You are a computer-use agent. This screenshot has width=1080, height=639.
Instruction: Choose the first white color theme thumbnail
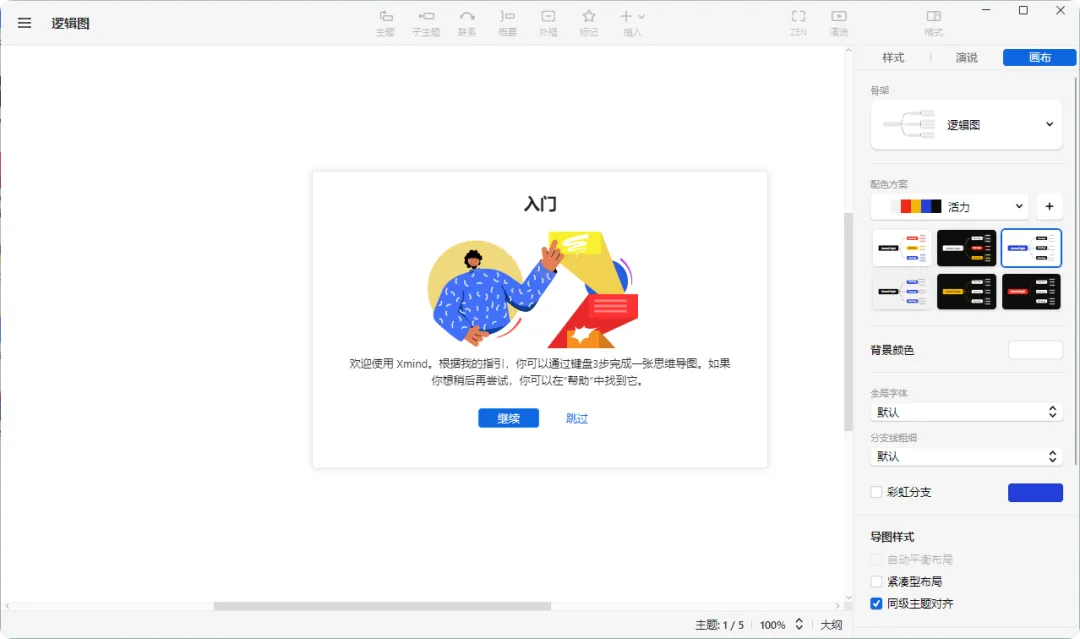click(x=902, y=248)
